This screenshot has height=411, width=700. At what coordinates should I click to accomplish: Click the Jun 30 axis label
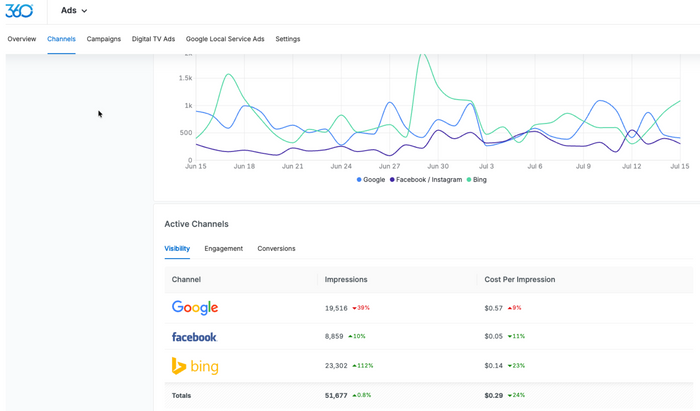(438, 166)
